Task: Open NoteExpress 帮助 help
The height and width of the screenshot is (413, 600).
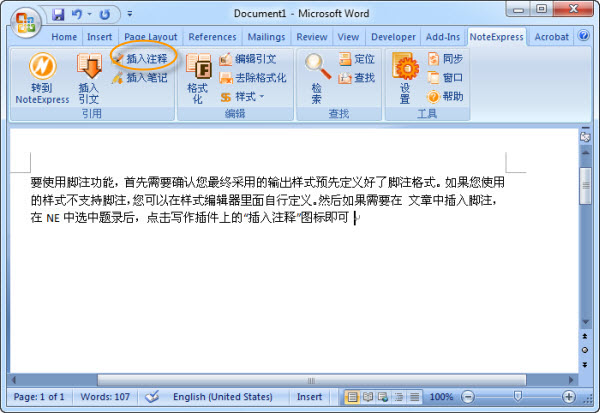Action: (x=445, y=96)
